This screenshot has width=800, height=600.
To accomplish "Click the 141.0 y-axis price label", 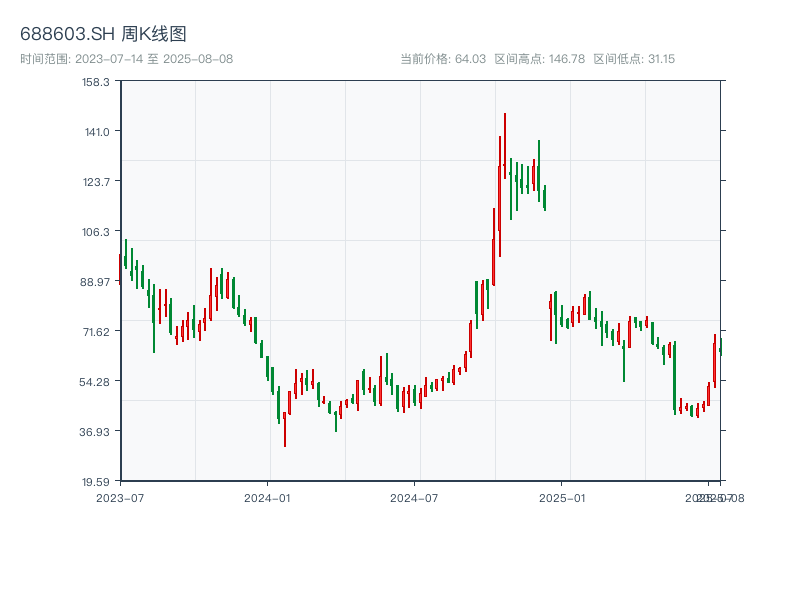I will pos(96,132).
